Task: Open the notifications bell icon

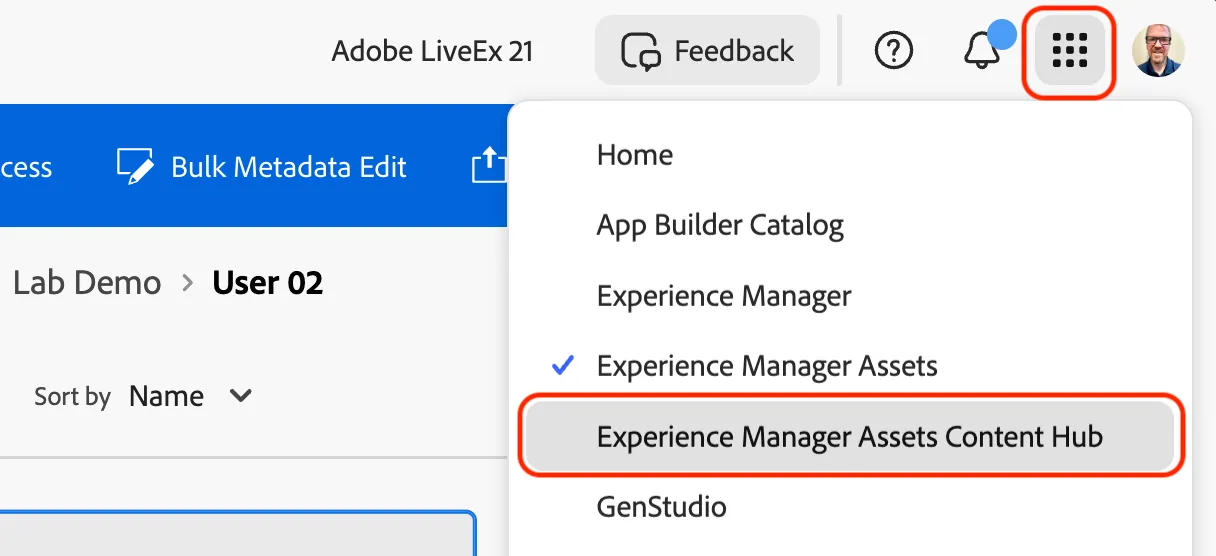Action: (983, 50)
